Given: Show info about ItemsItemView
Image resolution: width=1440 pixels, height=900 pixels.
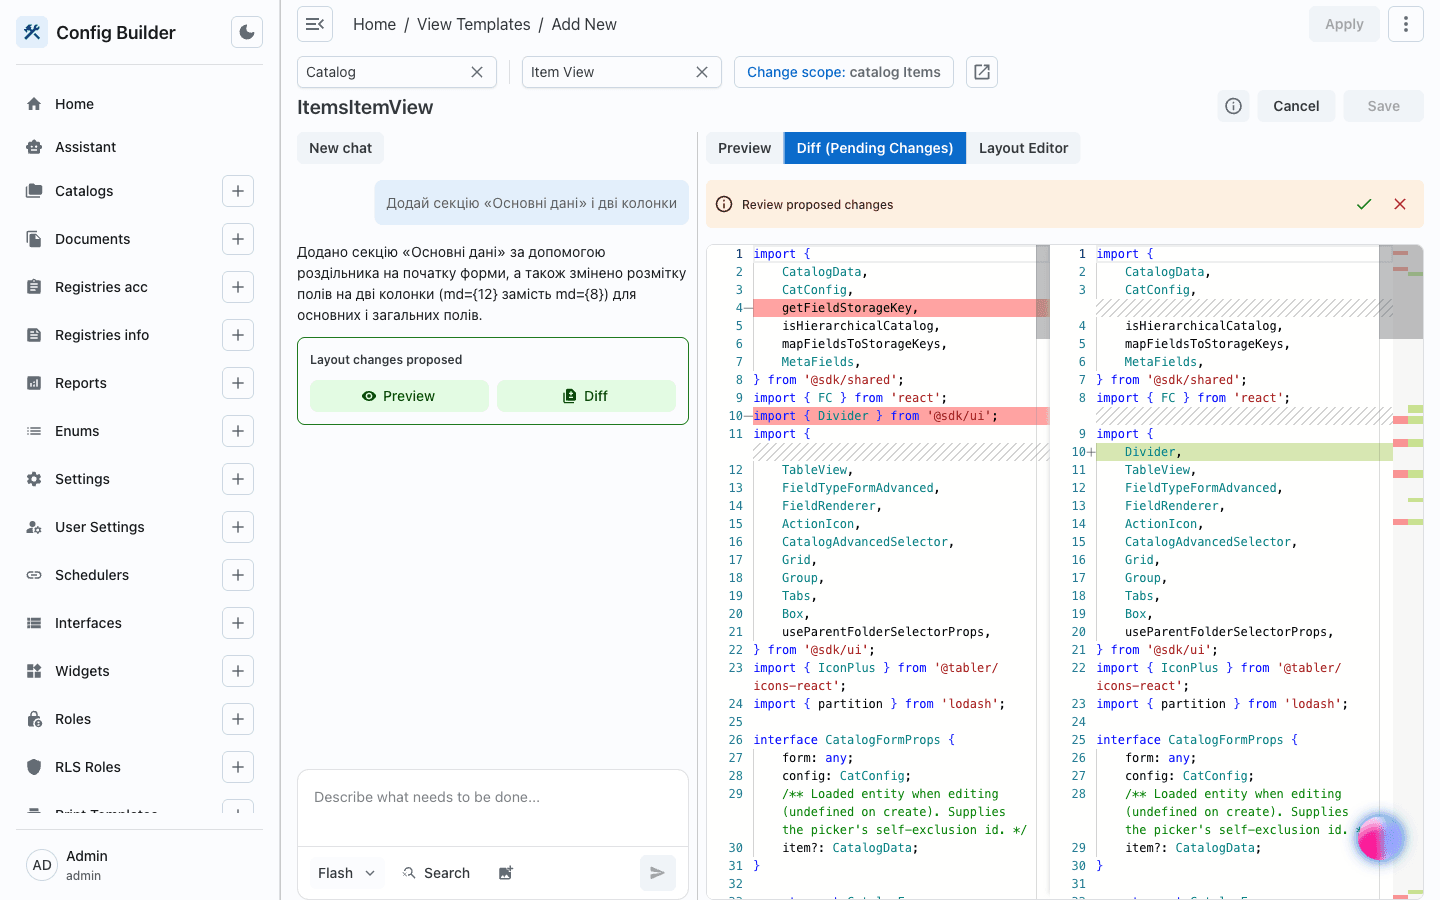Looking at the screenshot, I should click(x=1234, y=106).
